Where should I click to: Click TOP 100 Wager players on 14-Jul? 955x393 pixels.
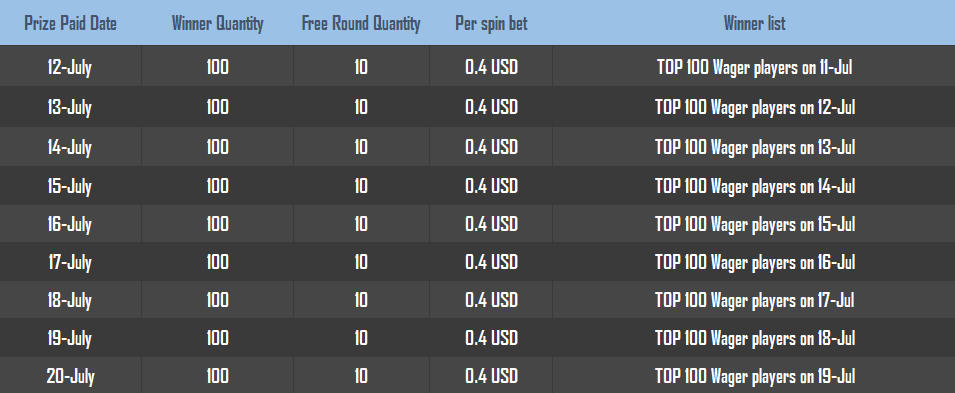[755, 186]
